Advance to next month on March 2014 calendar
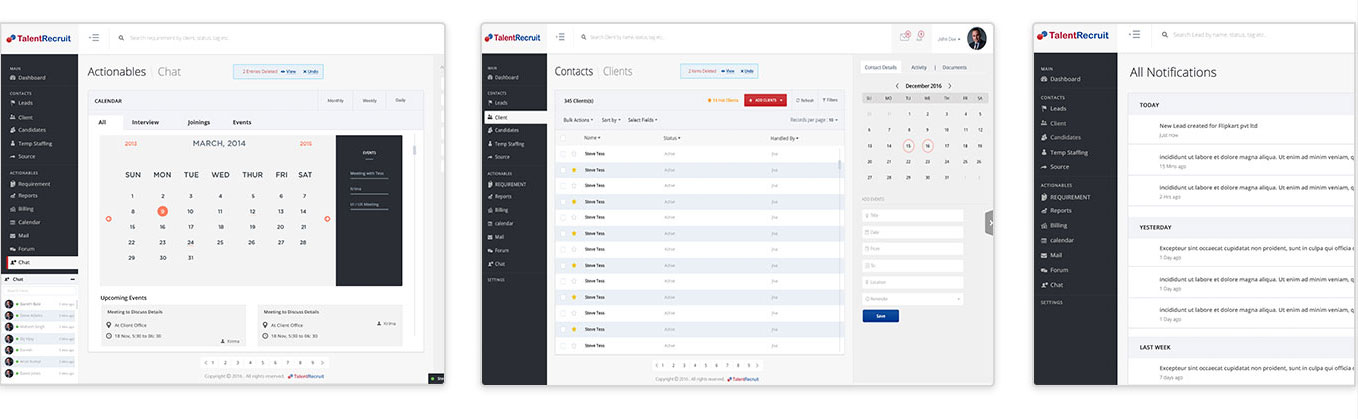The width and height of the screenshot is (1358, 419). pyautogui.click(x=327, y=218)
